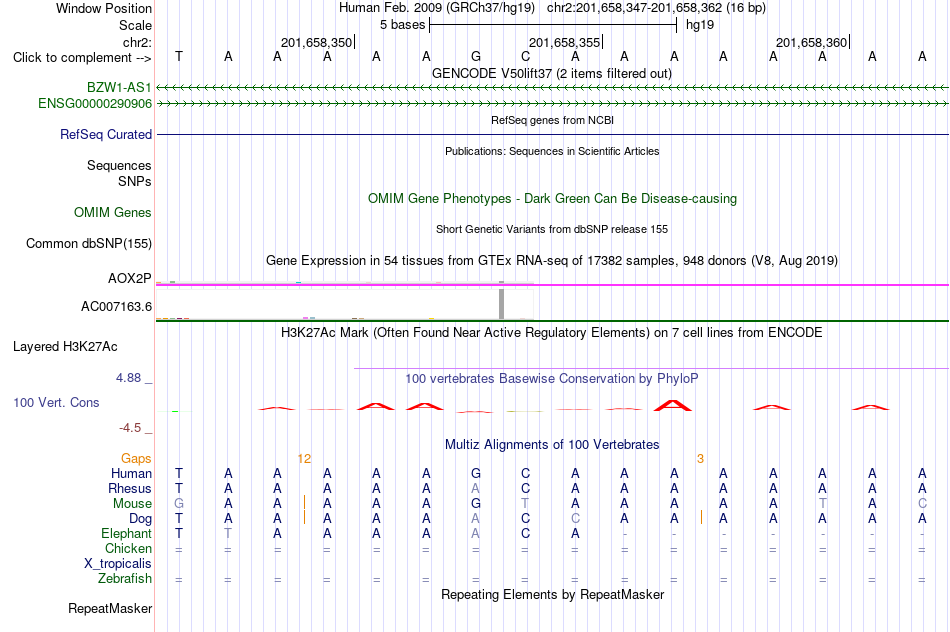
Task: Click the '5 bases' scale label
Action: tap(402, 25)
